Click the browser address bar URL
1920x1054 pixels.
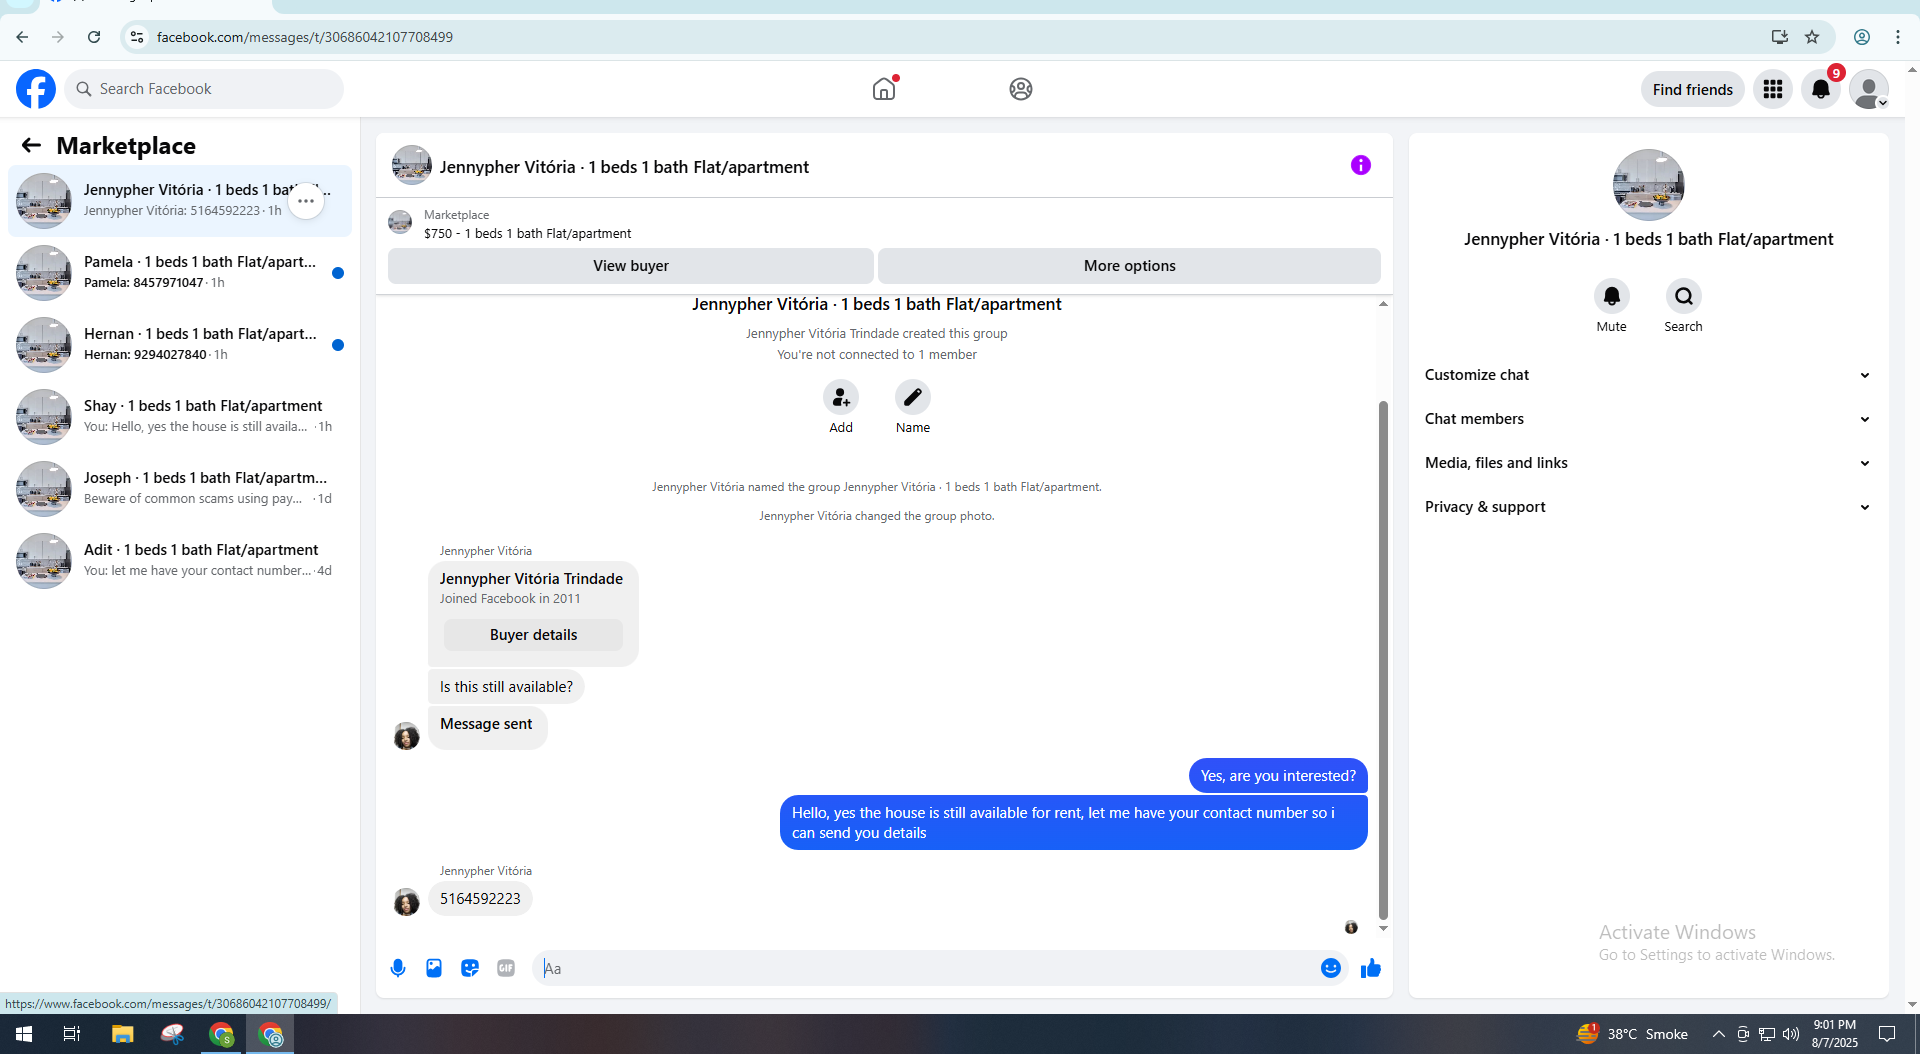point(305,37)
